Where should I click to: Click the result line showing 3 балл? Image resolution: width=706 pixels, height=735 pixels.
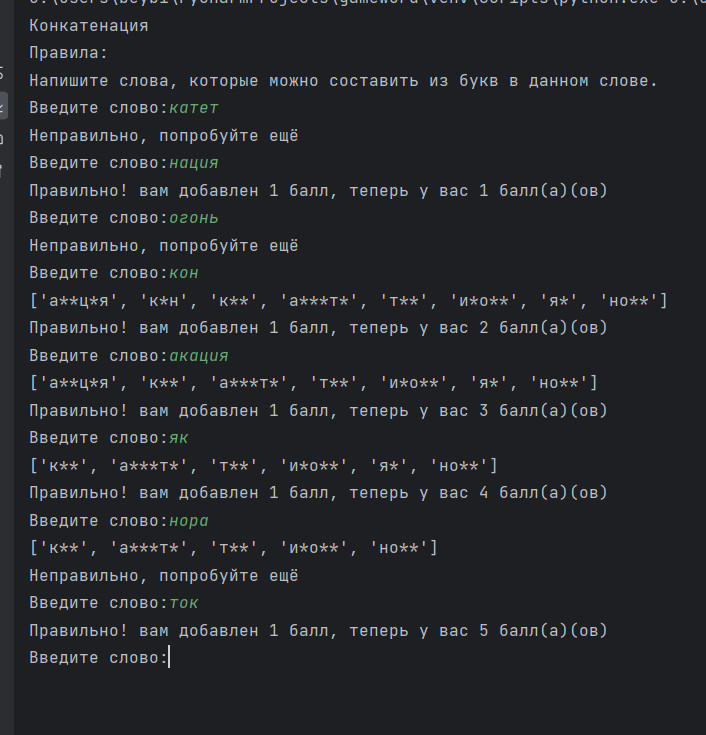coord(318,410)
